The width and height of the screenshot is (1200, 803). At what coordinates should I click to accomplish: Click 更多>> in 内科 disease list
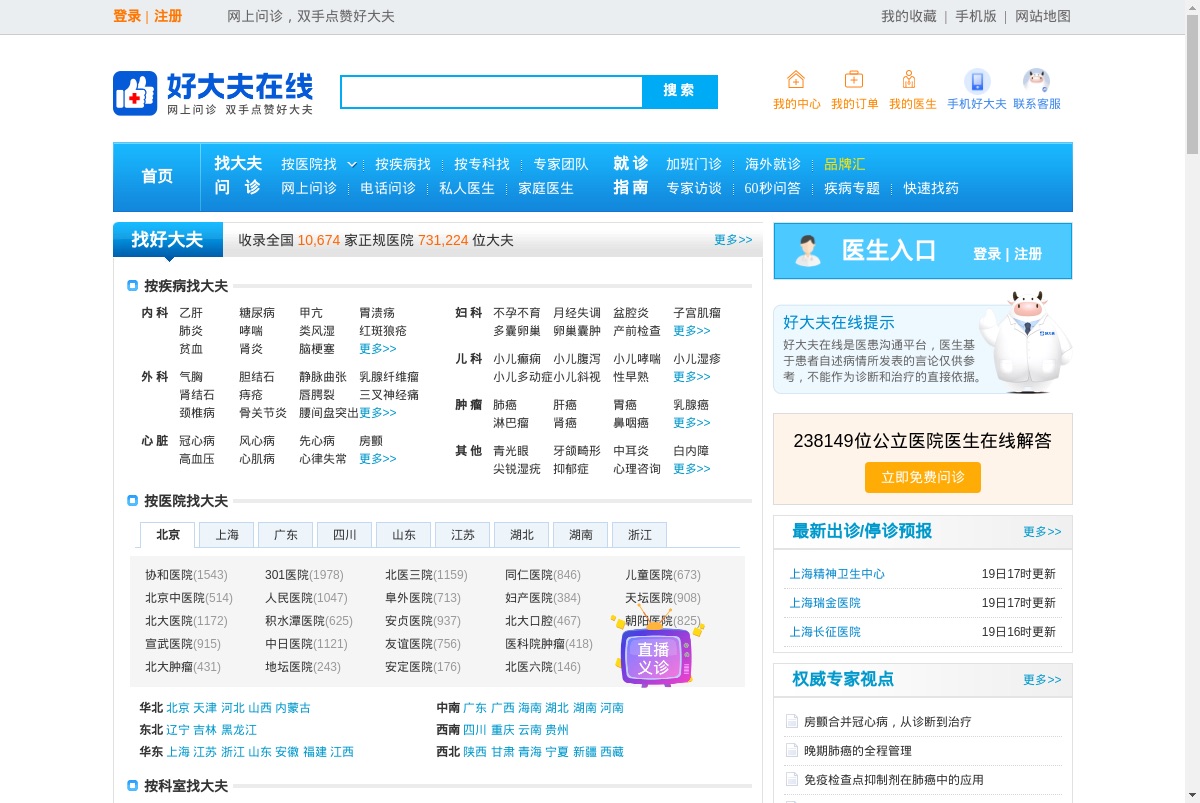click(x=378, y=349)
